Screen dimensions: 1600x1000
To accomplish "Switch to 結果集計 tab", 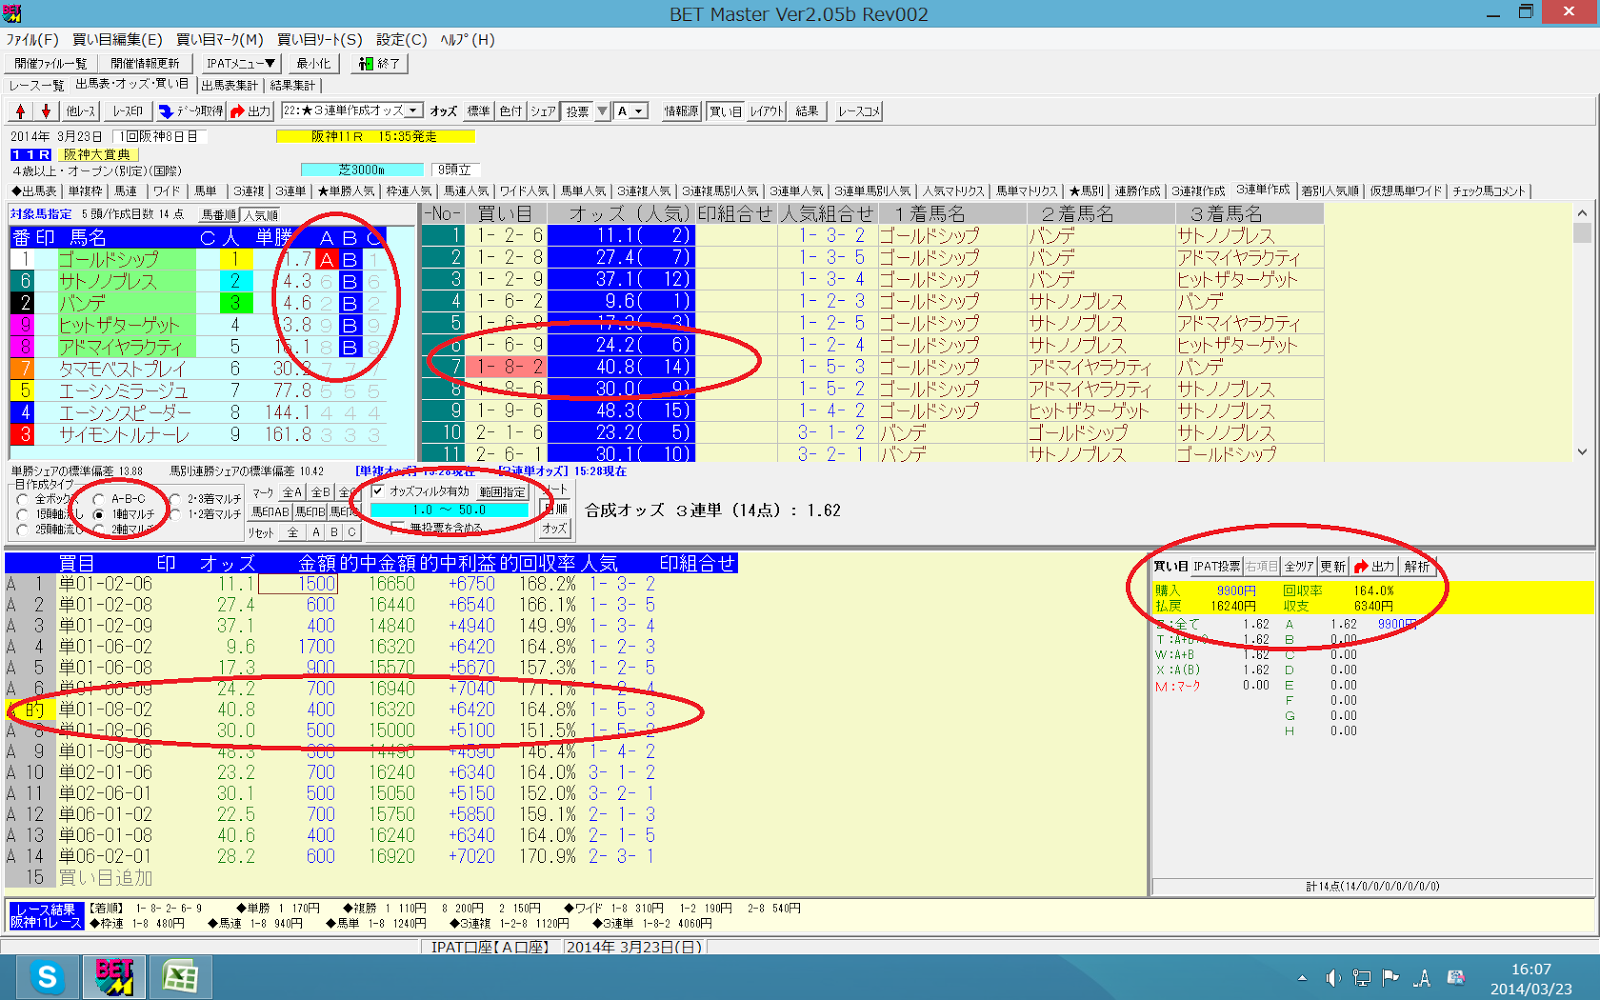I will [292, 85].
